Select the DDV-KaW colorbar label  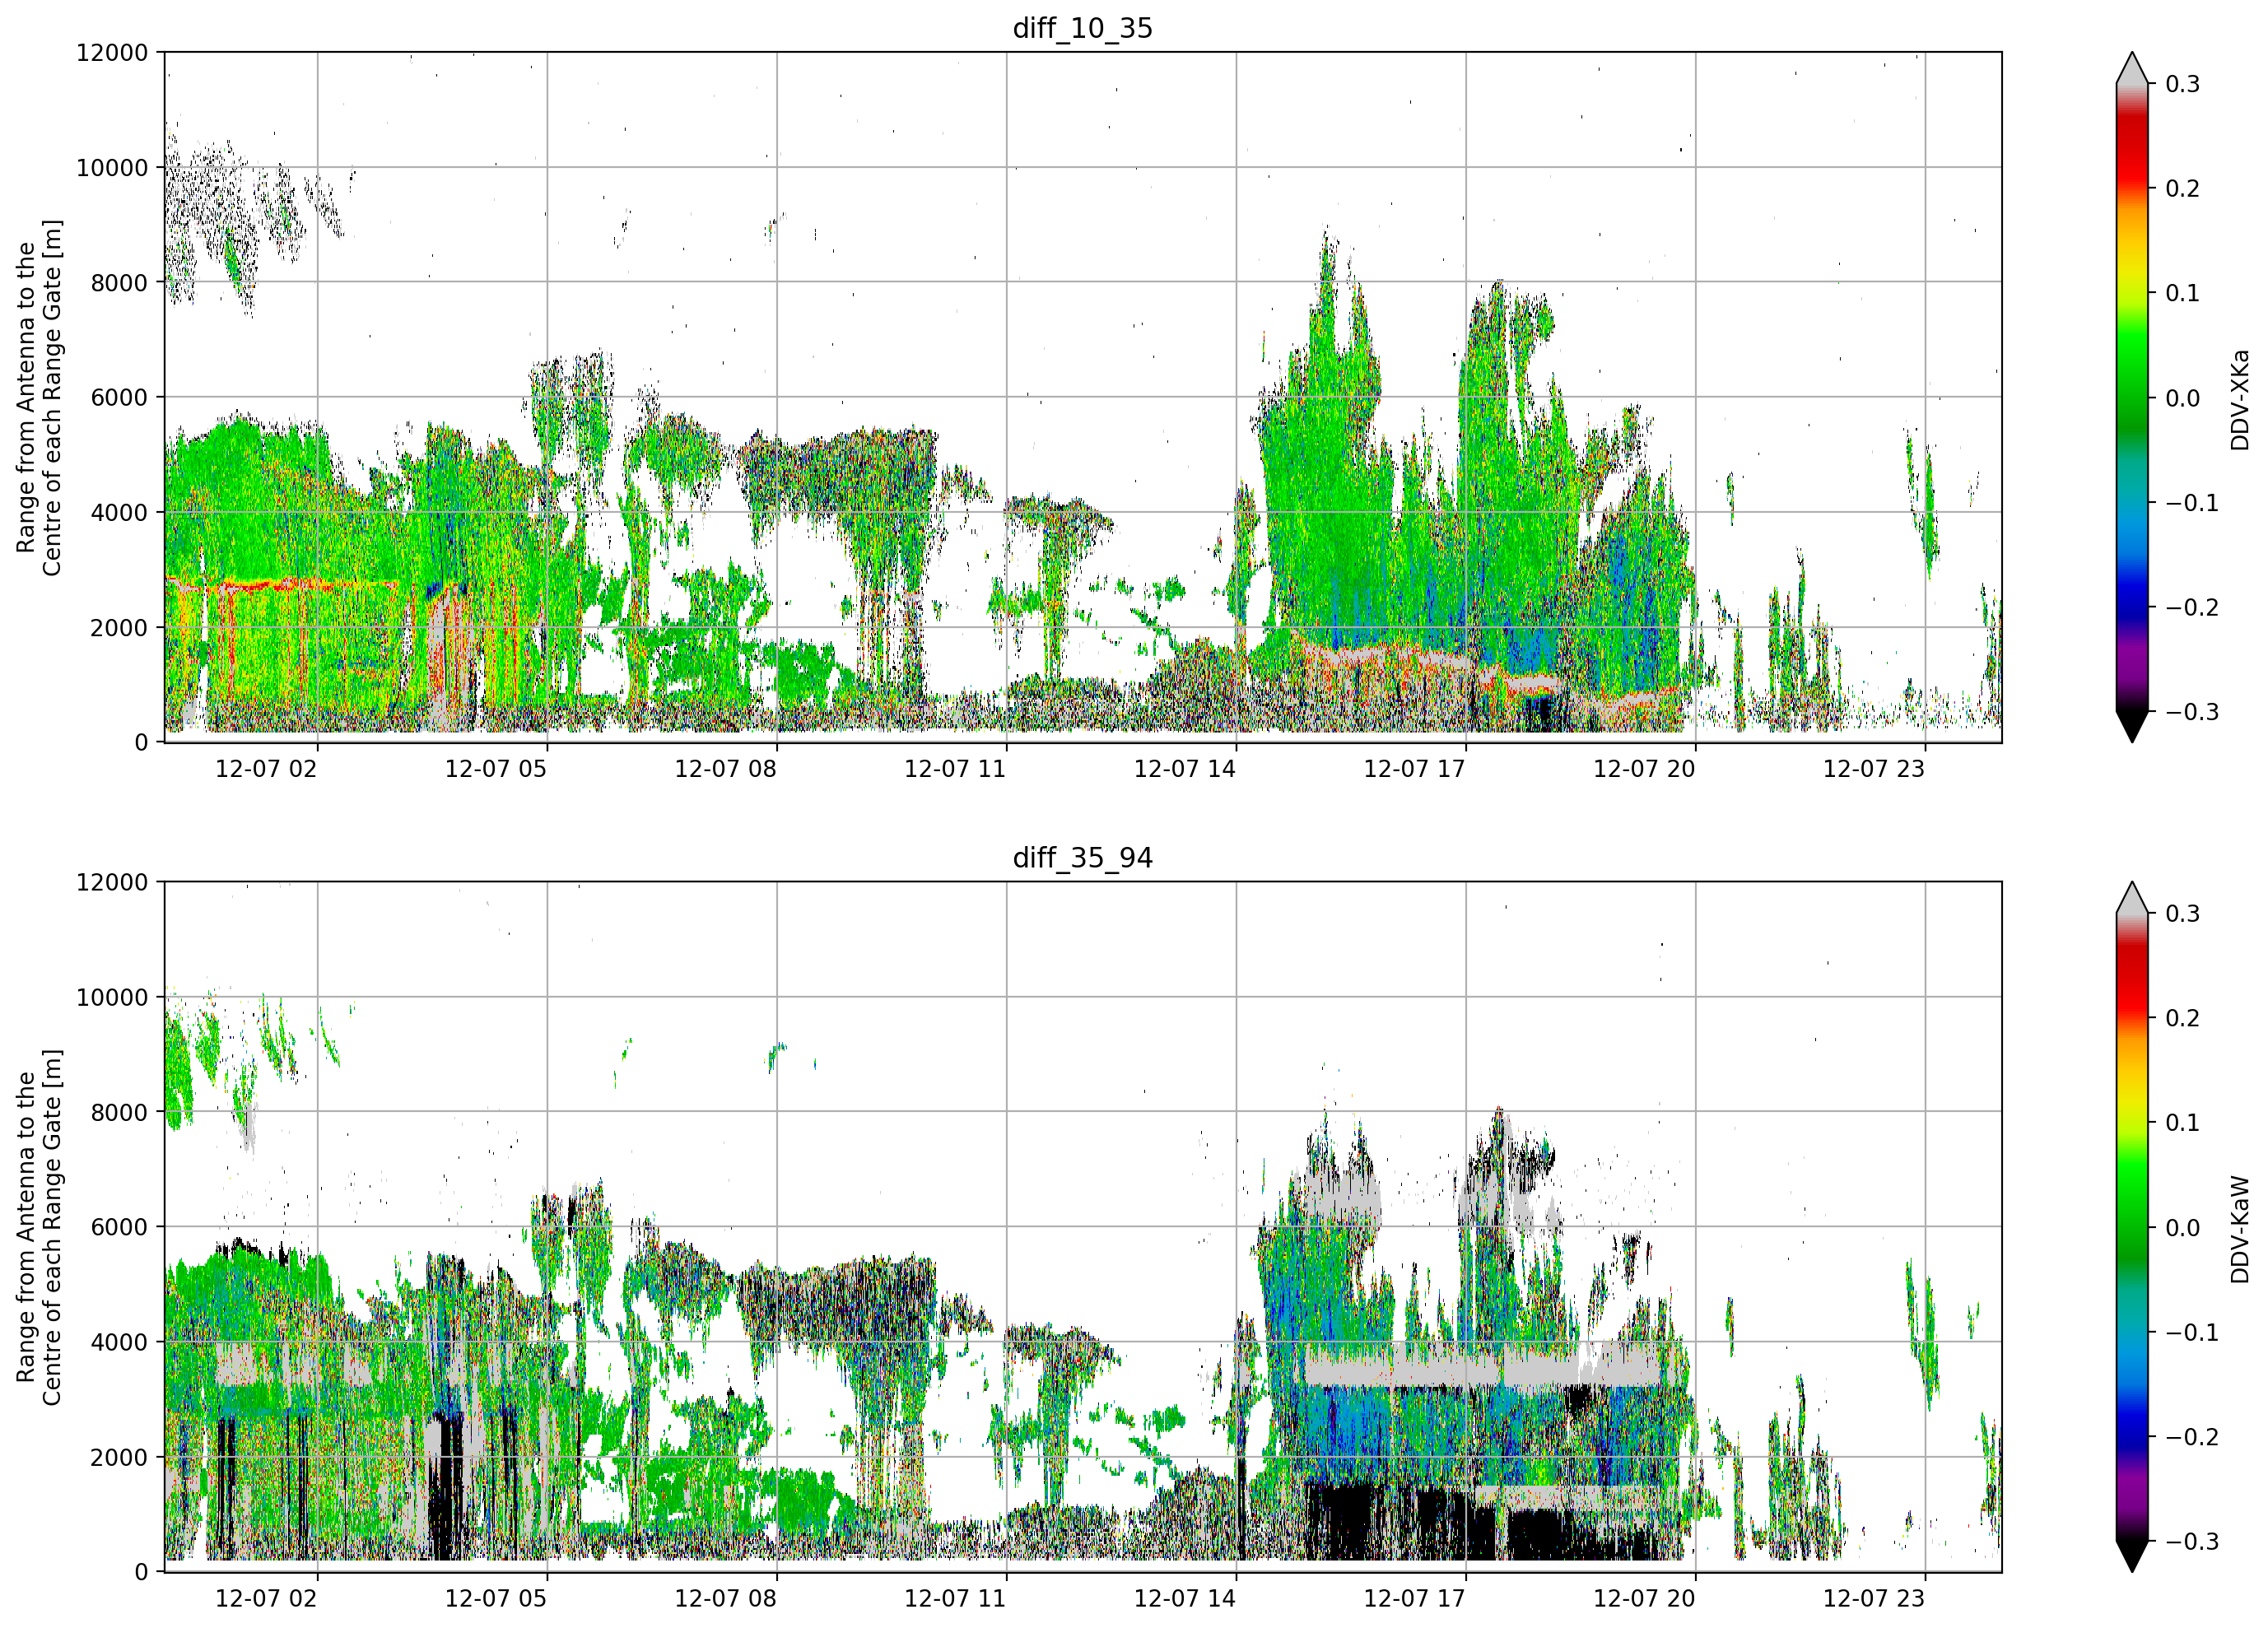2239,1229
